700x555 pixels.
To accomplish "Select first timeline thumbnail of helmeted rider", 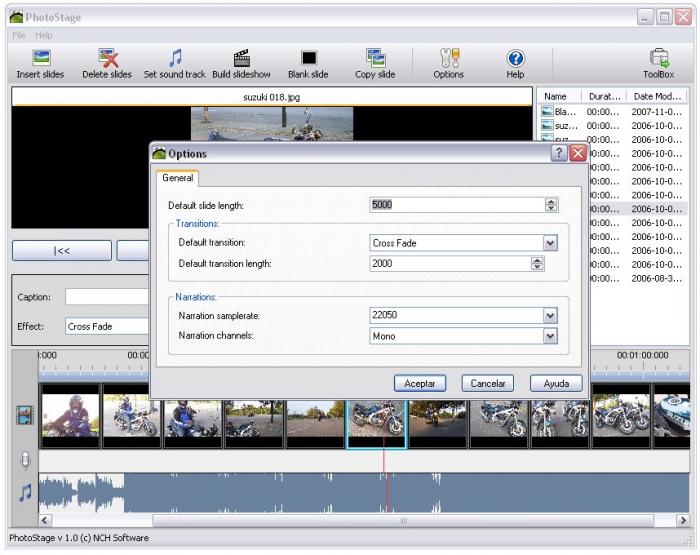I will click(71, 415).
